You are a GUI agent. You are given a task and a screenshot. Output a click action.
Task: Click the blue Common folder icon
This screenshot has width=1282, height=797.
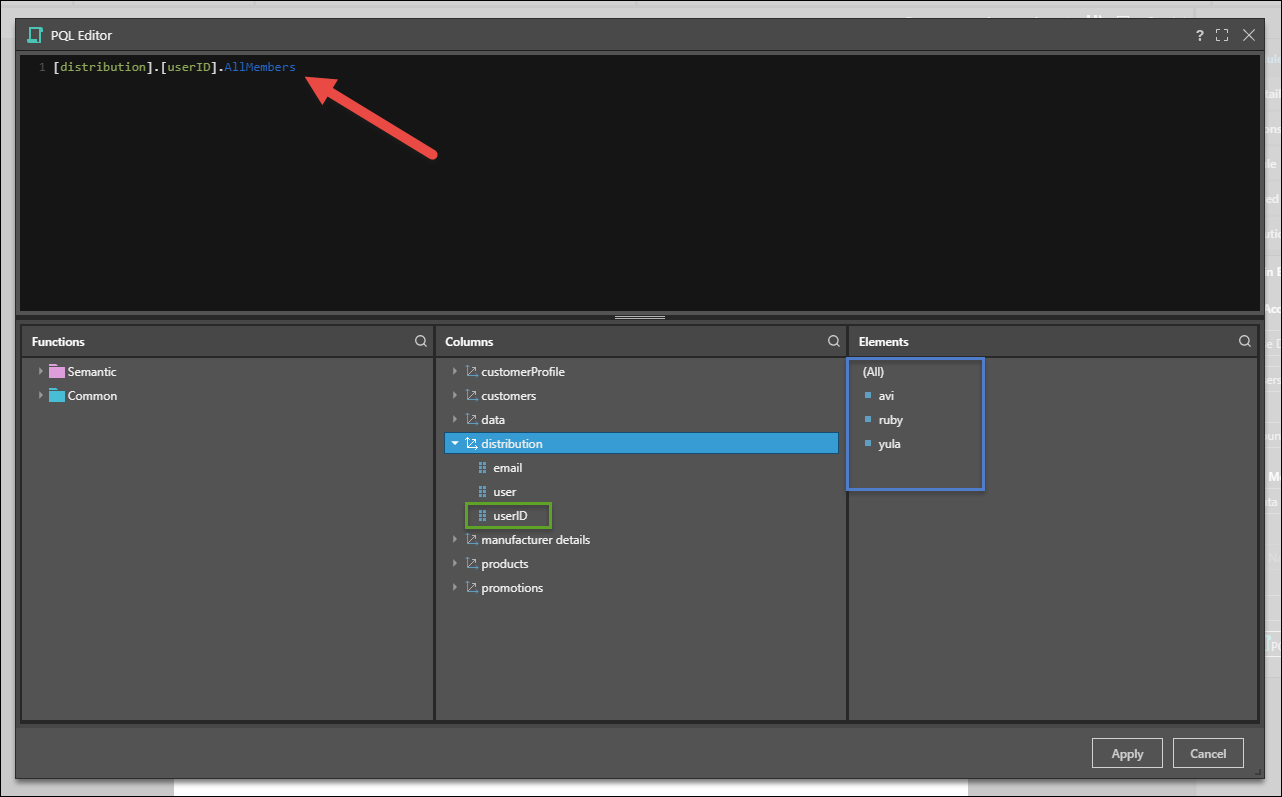point(57,396)
